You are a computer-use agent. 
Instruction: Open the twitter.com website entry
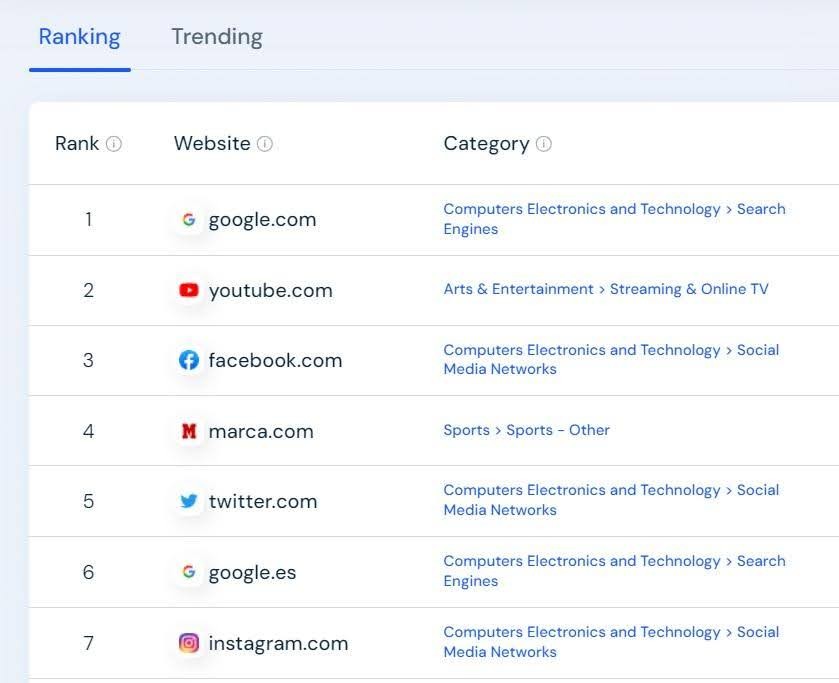[263, 502]
